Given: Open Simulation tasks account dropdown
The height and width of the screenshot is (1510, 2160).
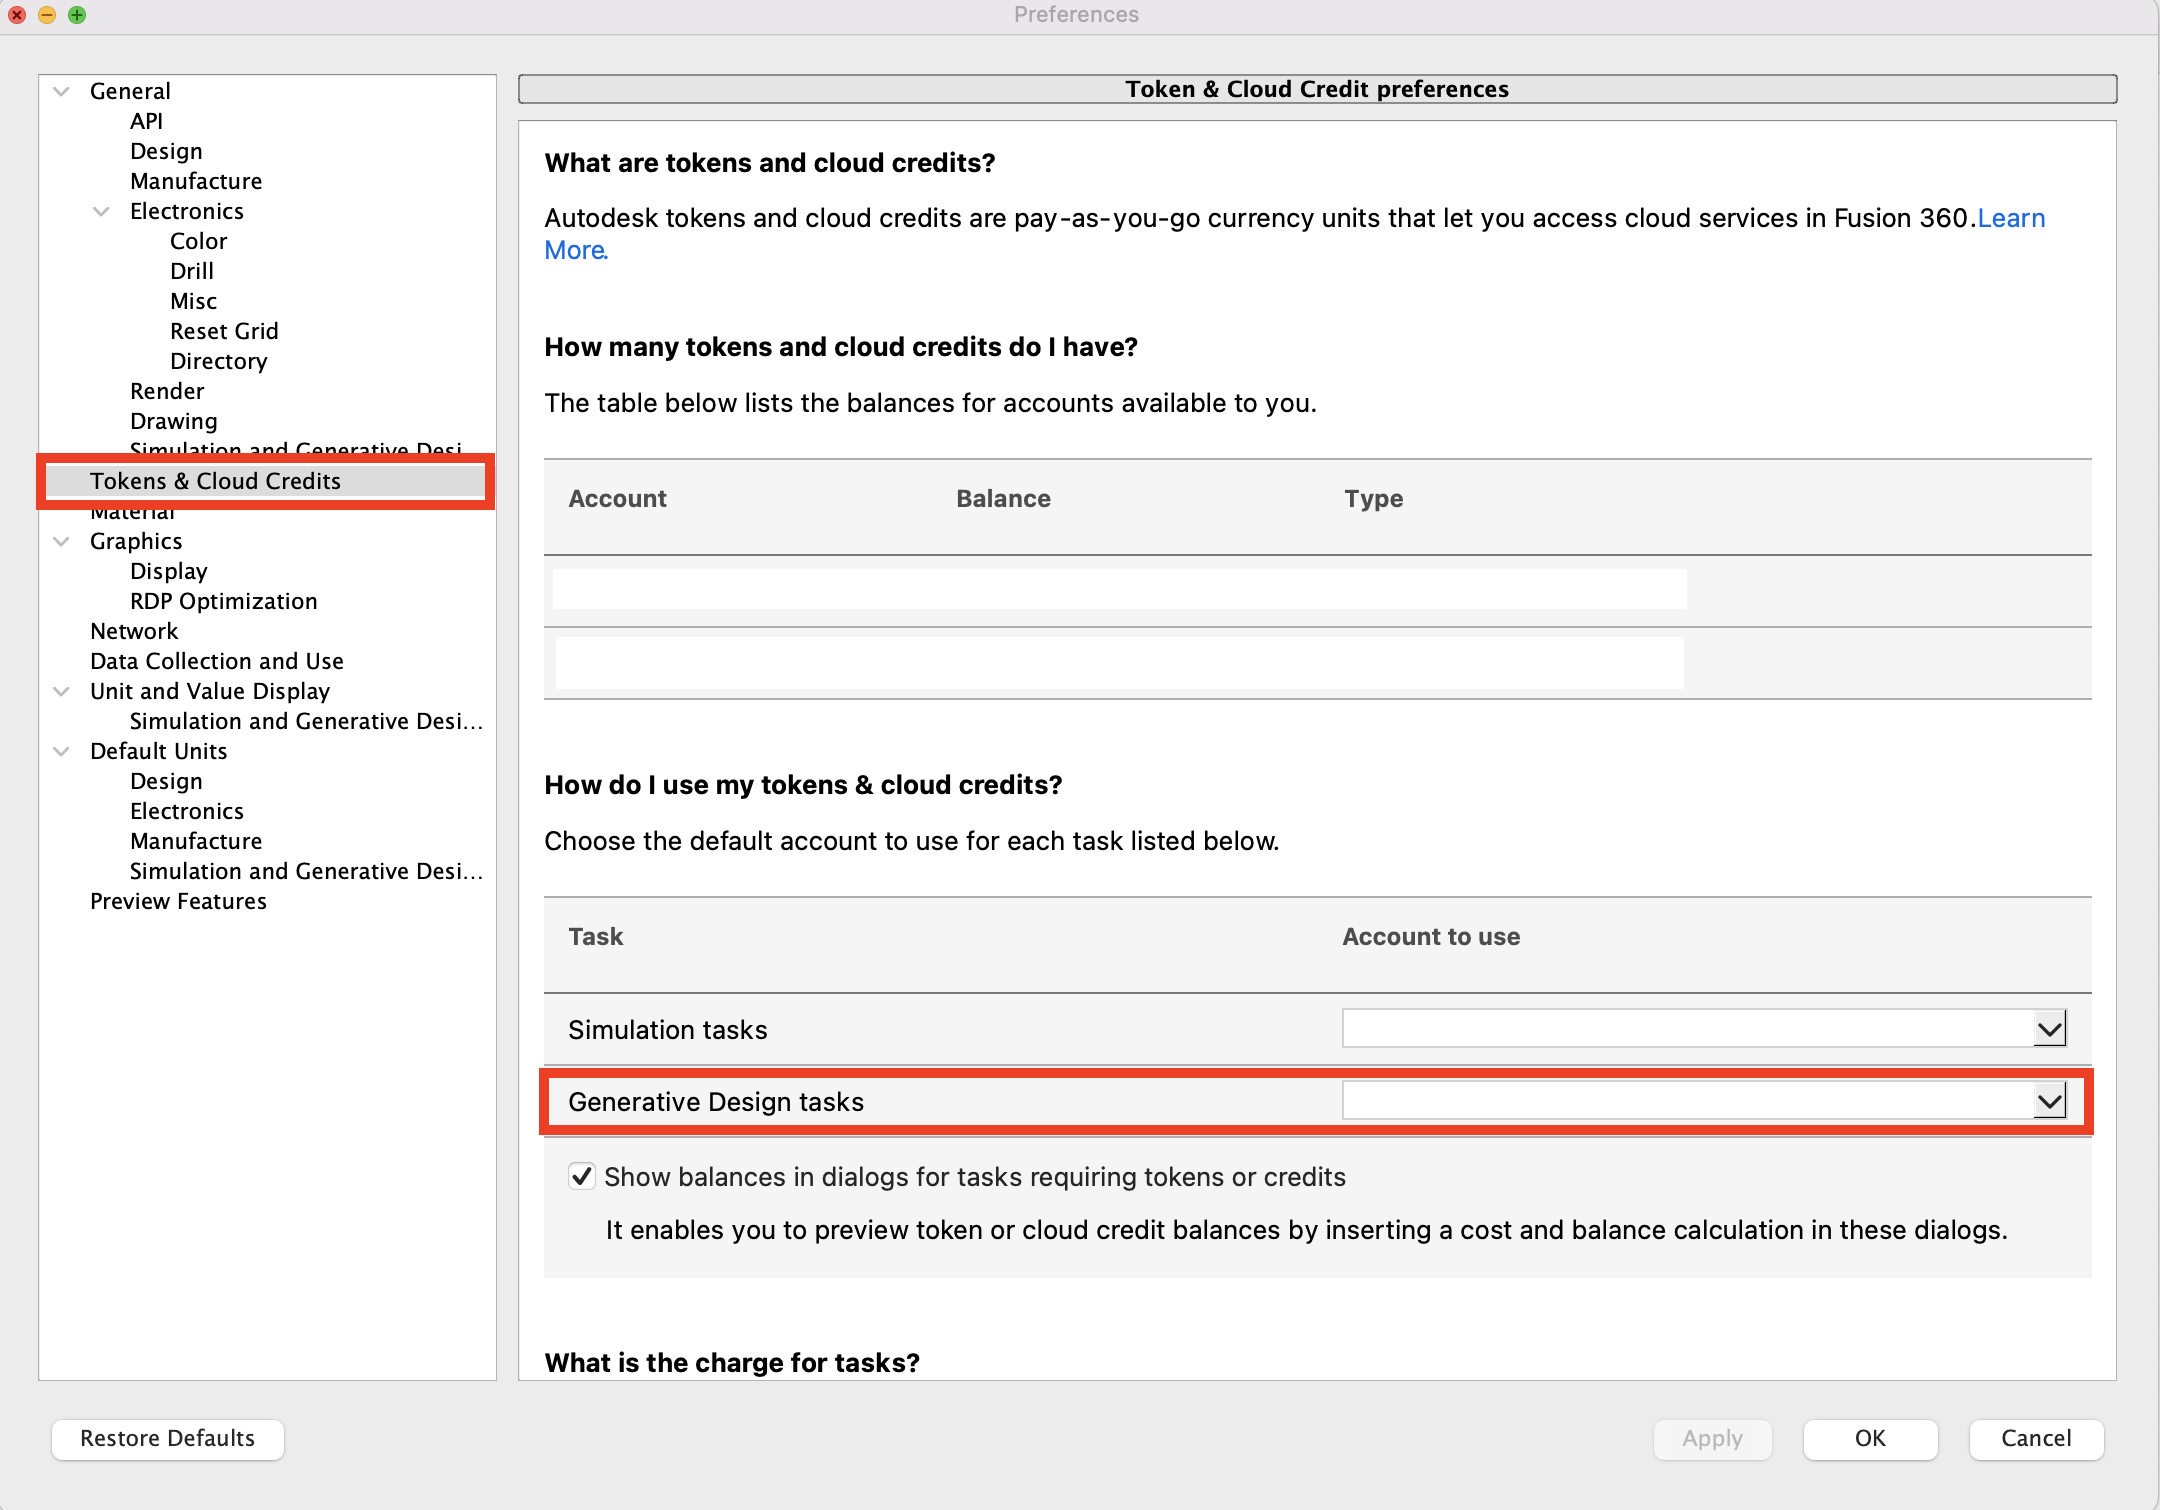Looking at the screenshot, I should pyautogui.click(x=2049, y=1029).
